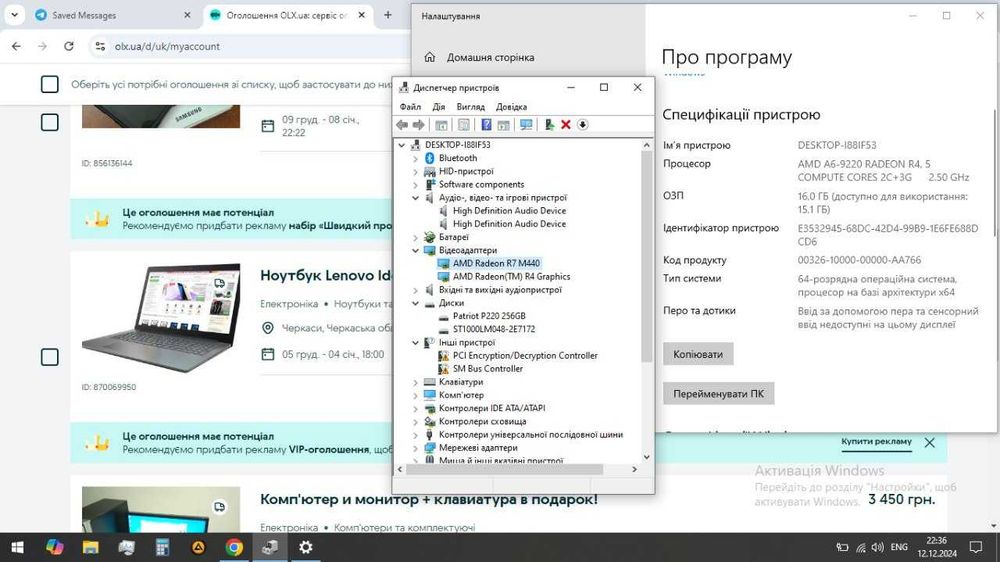Expand the Батареї category
The width and height of the screenshot is (1000, 562).
point(416,237)
